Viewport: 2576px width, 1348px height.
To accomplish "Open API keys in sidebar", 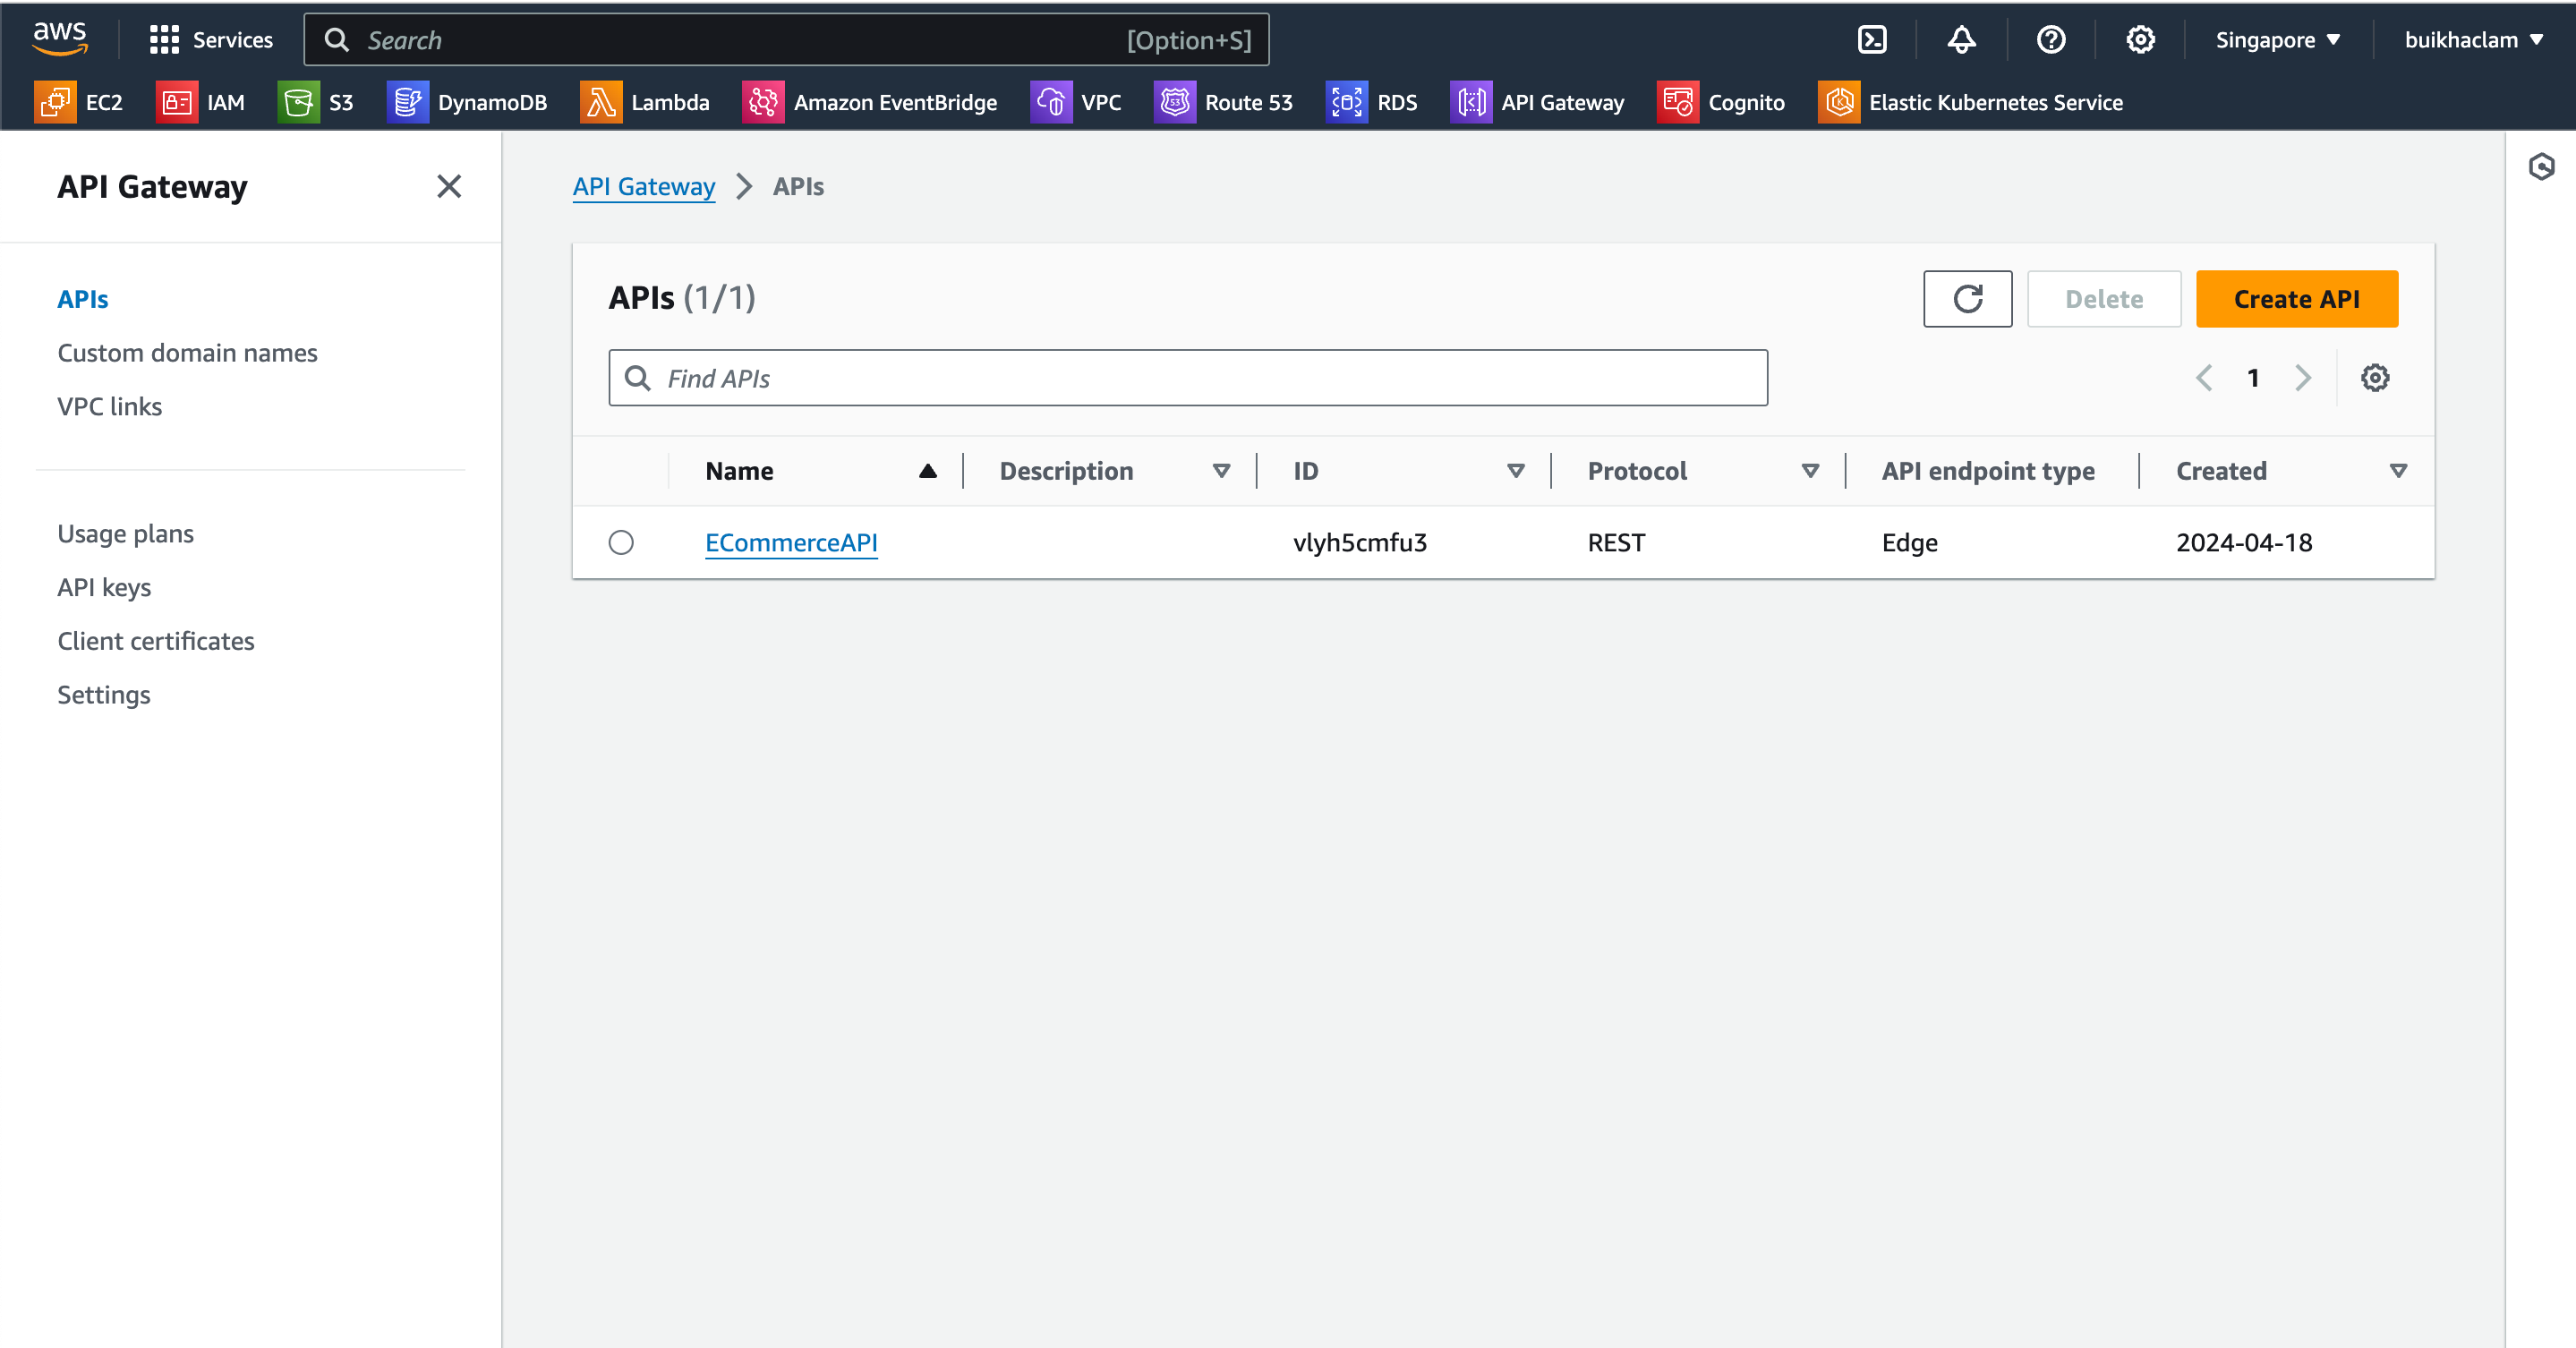I will point(104,588).
